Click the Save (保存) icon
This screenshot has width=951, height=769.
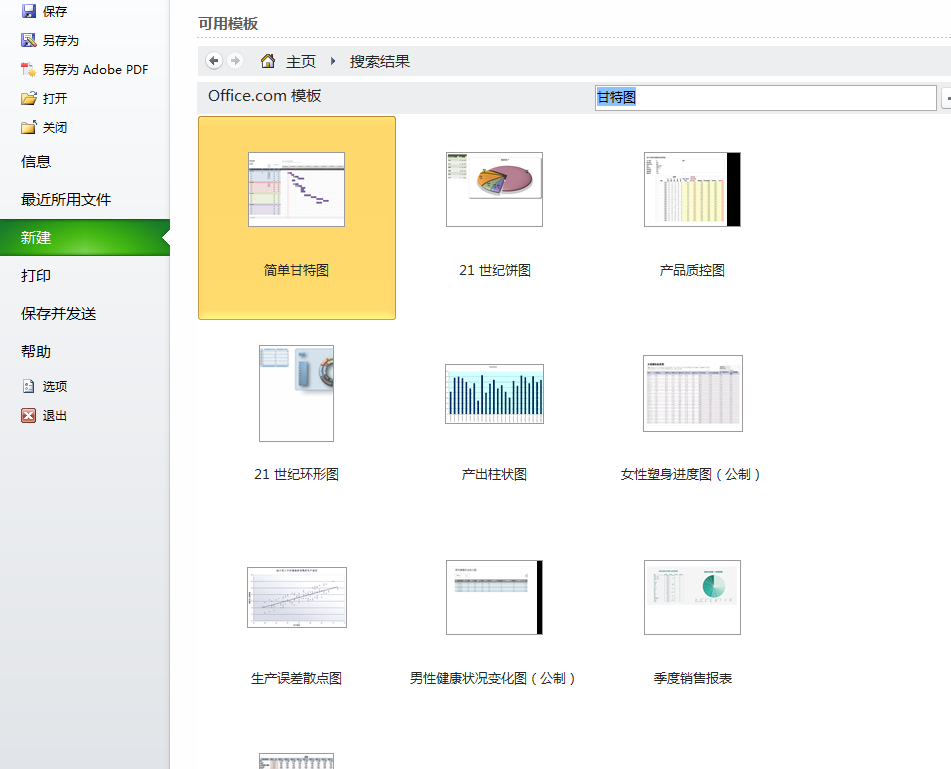tap(28, 12)
